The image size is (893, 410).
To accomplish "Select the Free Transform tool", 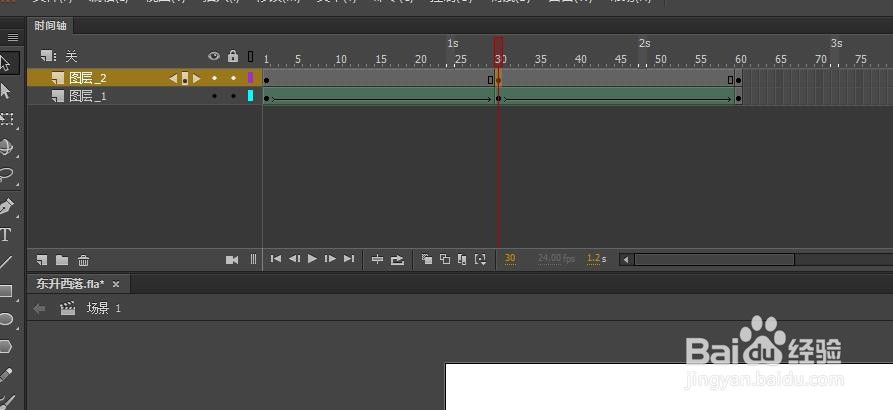I will pyautogui.click(x=6, y=118).
